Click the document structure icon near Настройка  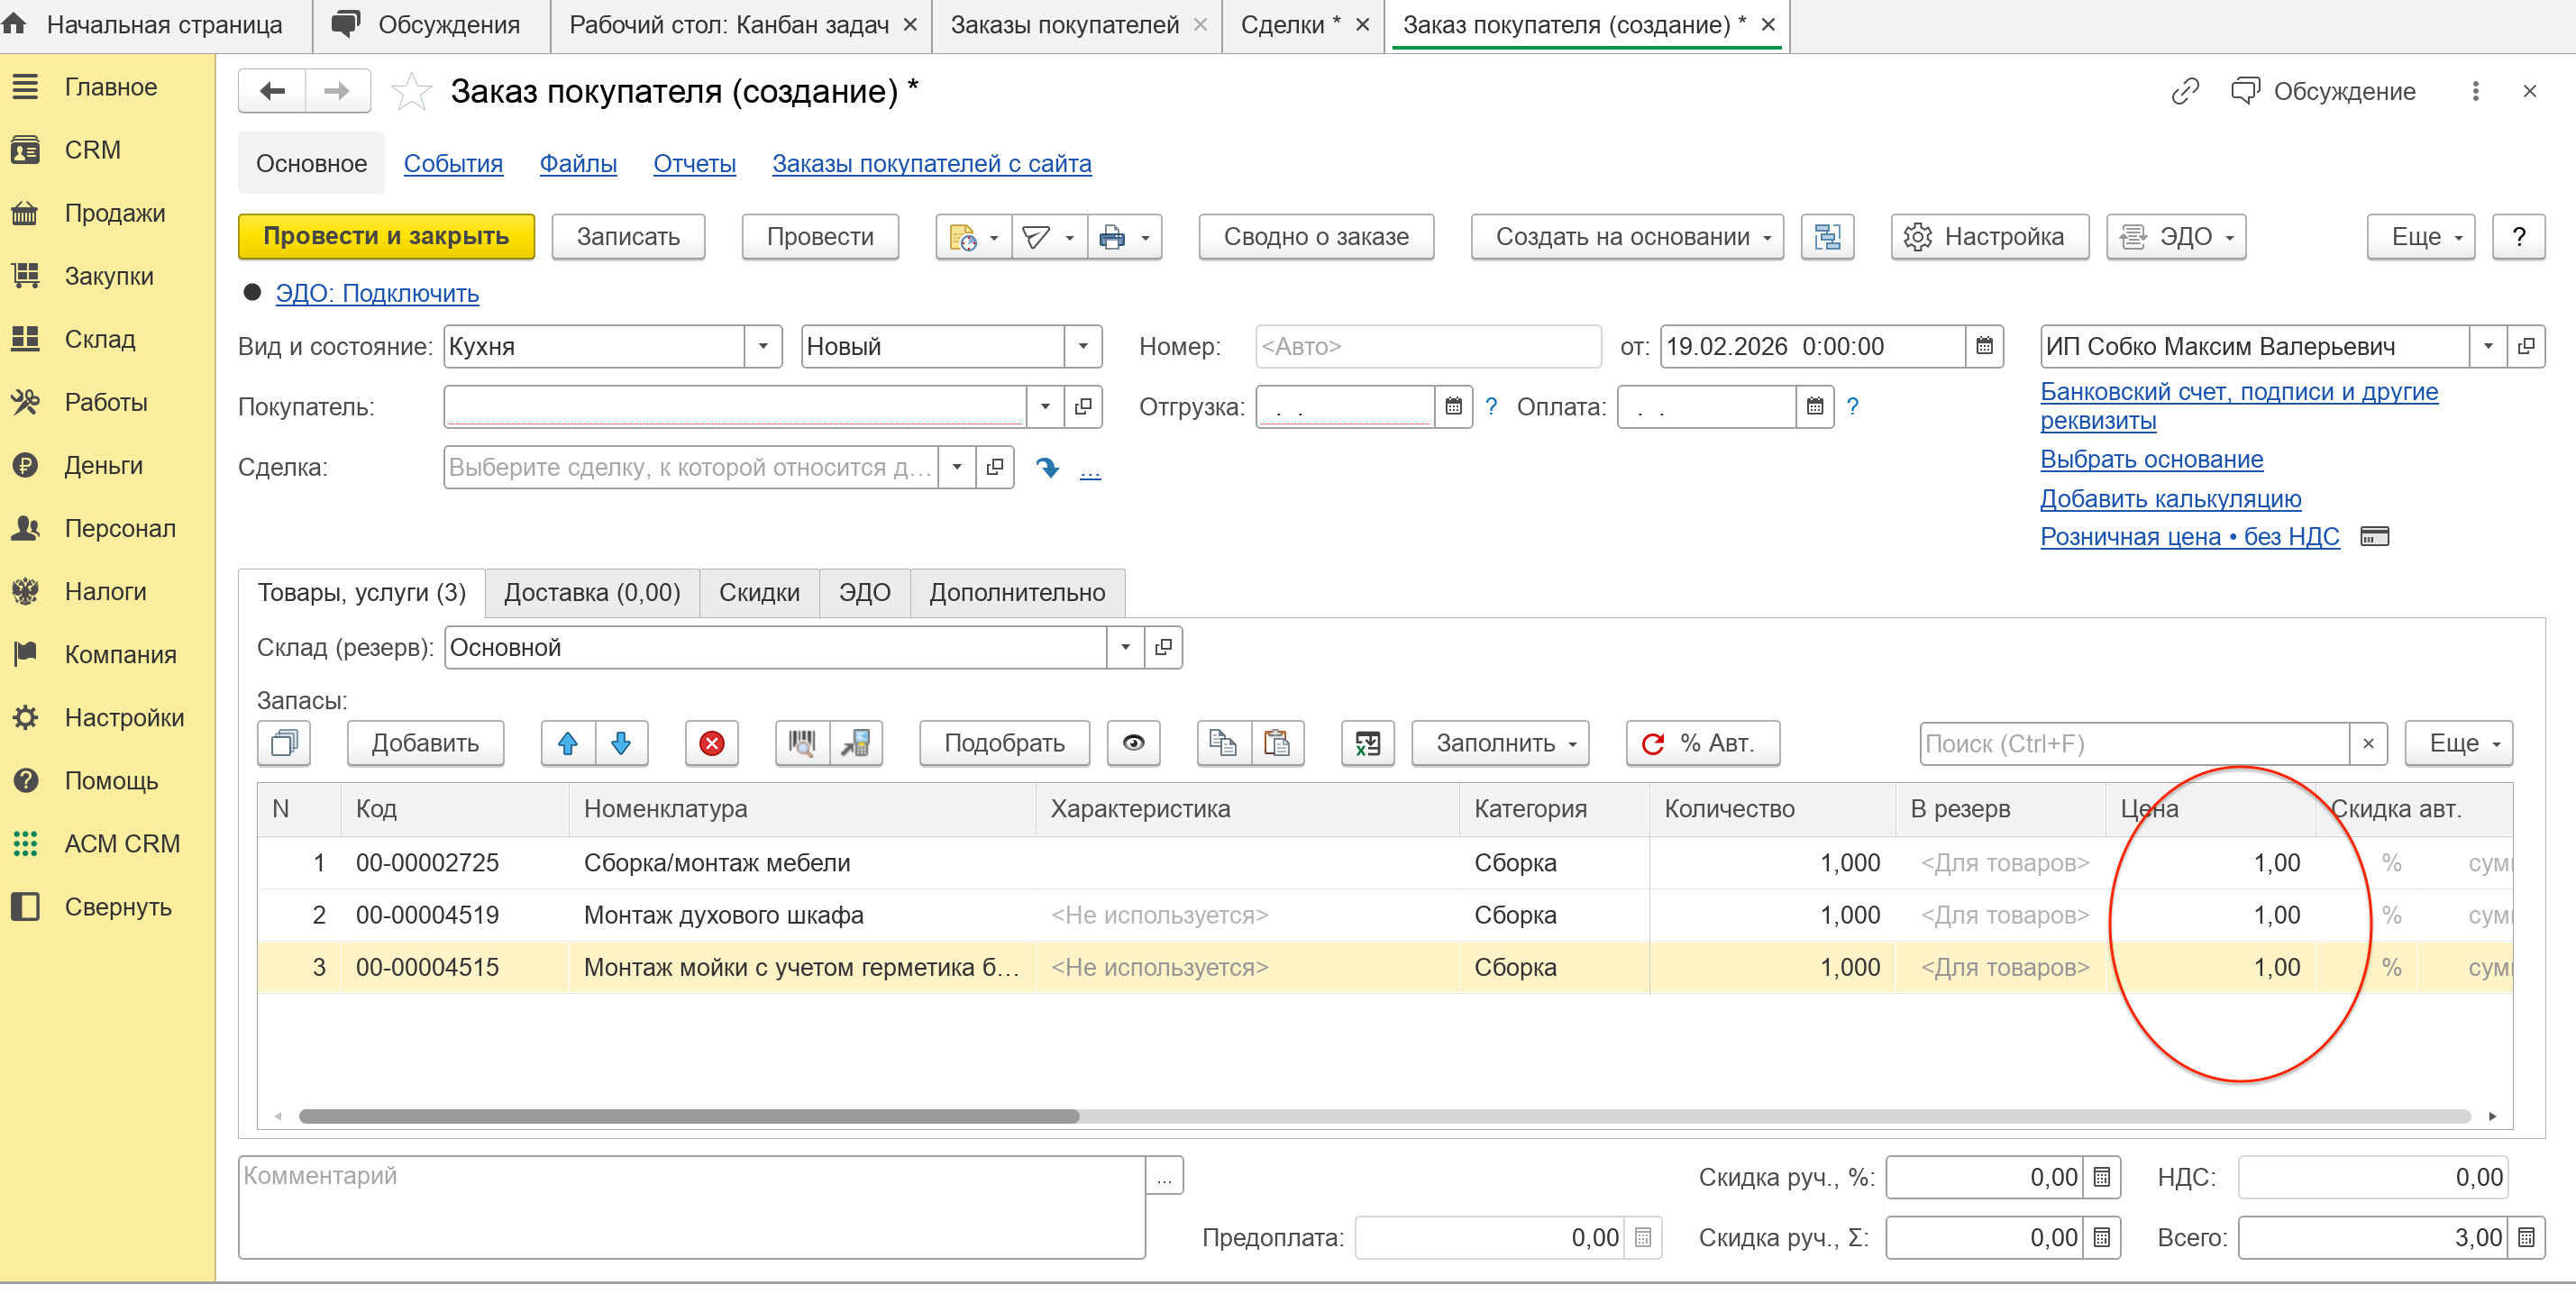[x=1826, y=237]
